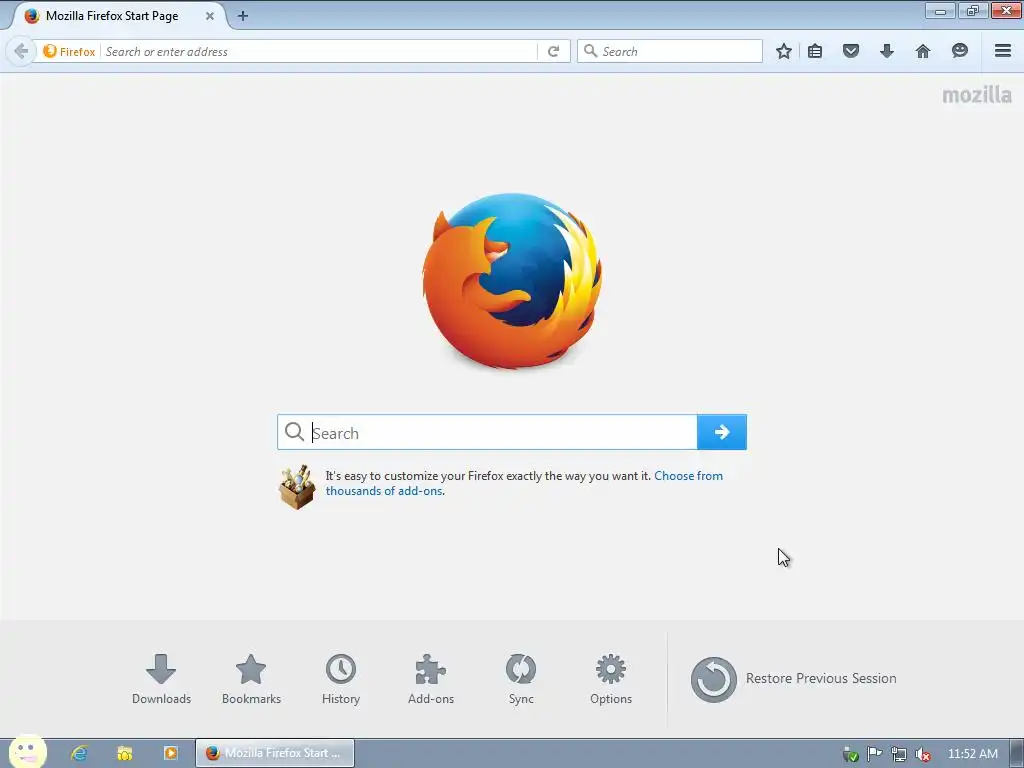Open the toolbar Downloads arrow icon
The width and height of the screenshot is (1024, 768).
886,51
